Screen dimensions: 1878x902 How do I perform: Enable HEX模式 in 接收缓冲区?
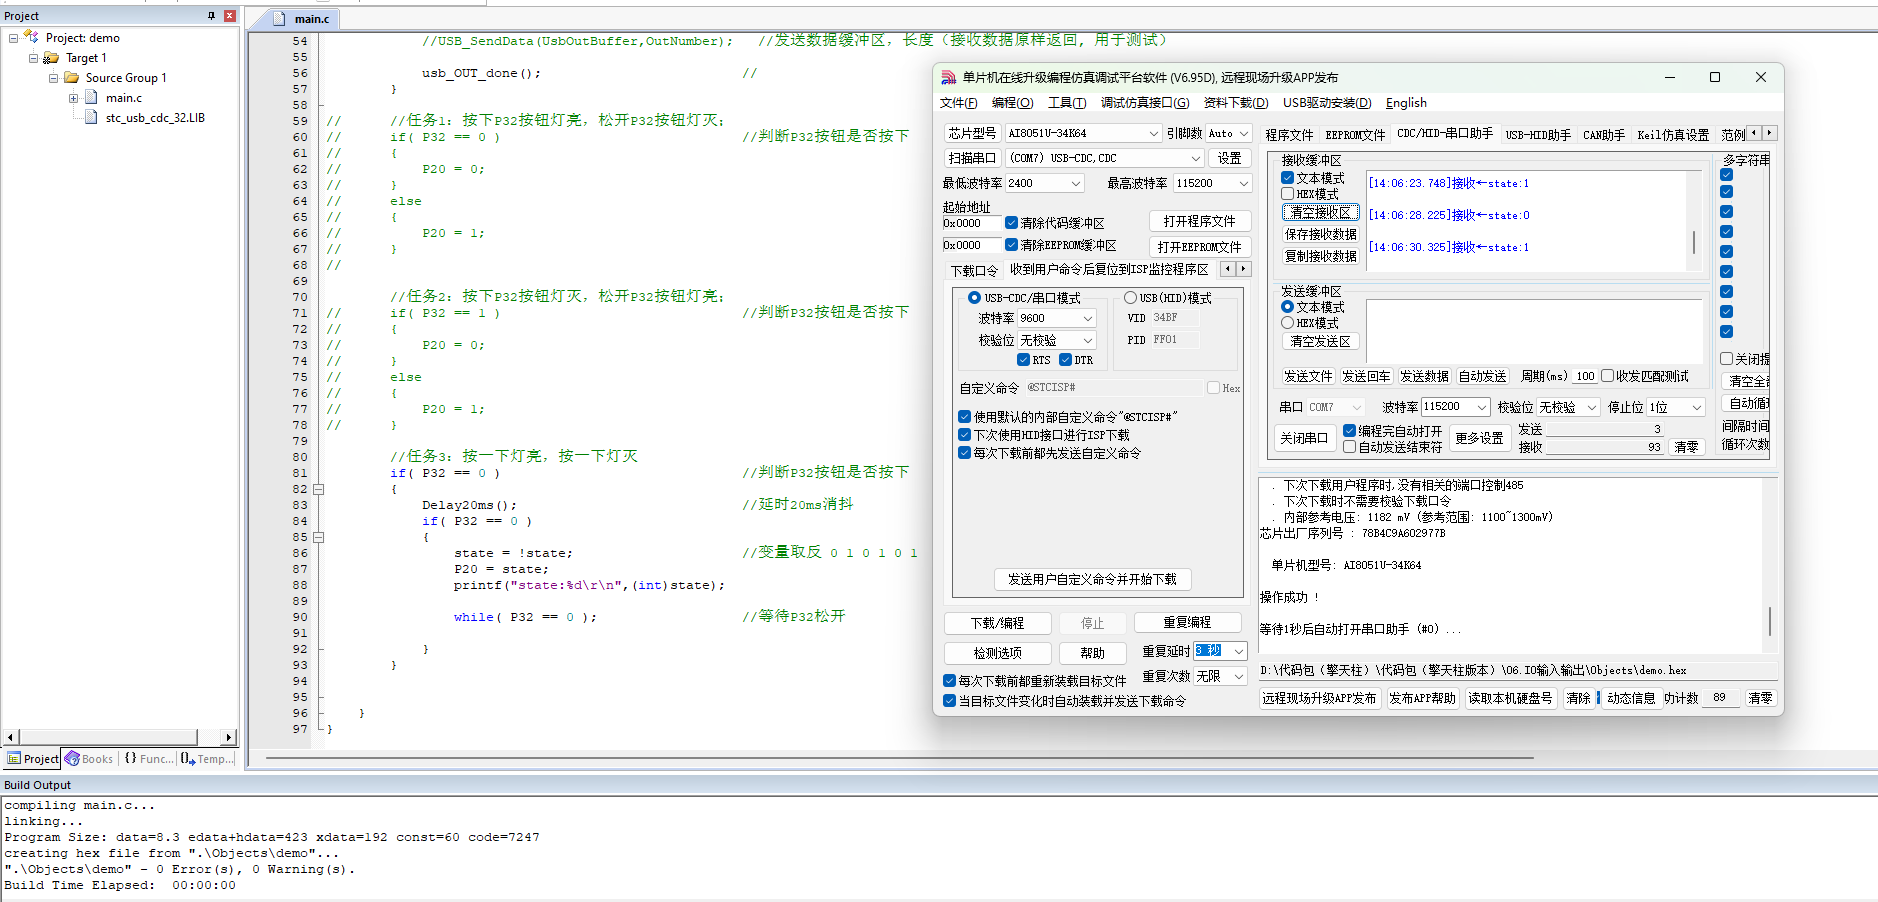tap(1288, 194)
